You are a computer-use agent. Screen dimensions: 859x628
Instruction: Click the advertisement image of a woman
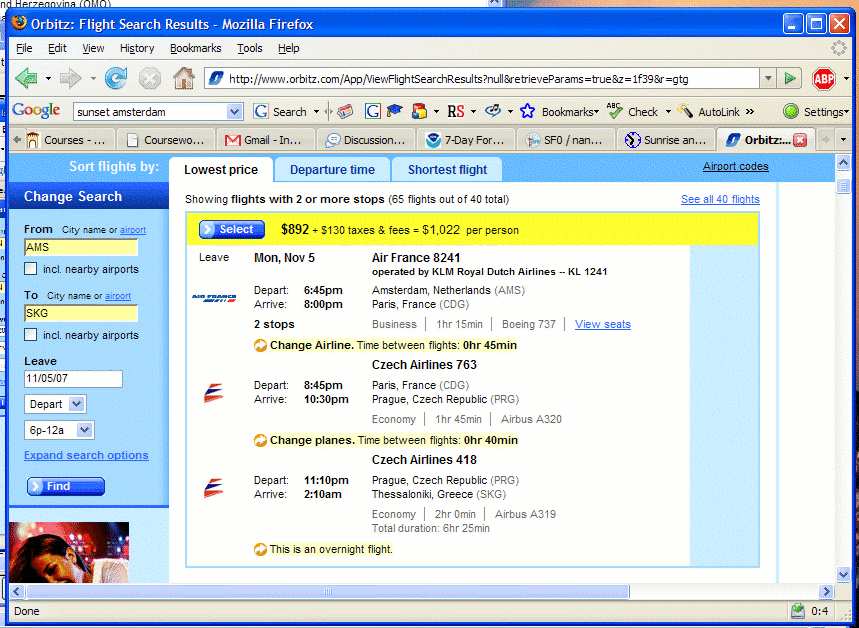point(69,552)
